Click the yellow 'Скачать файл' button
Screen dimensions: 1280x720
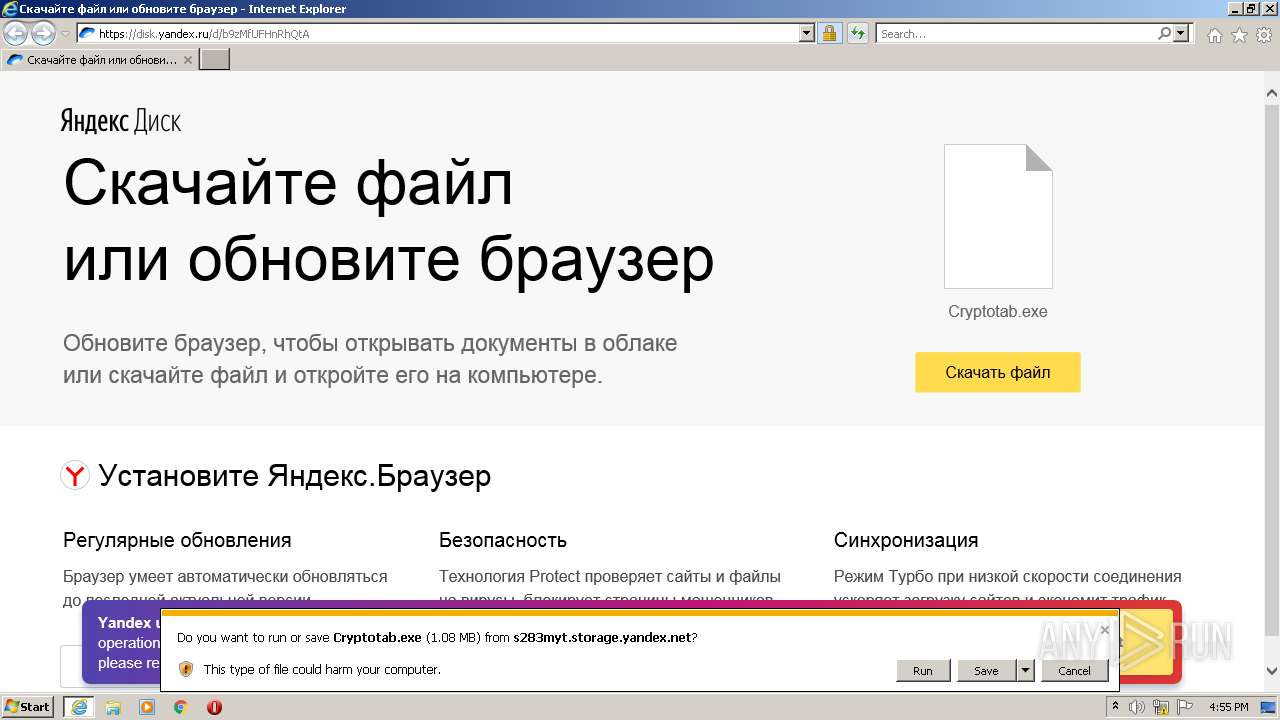click(998, 372)
